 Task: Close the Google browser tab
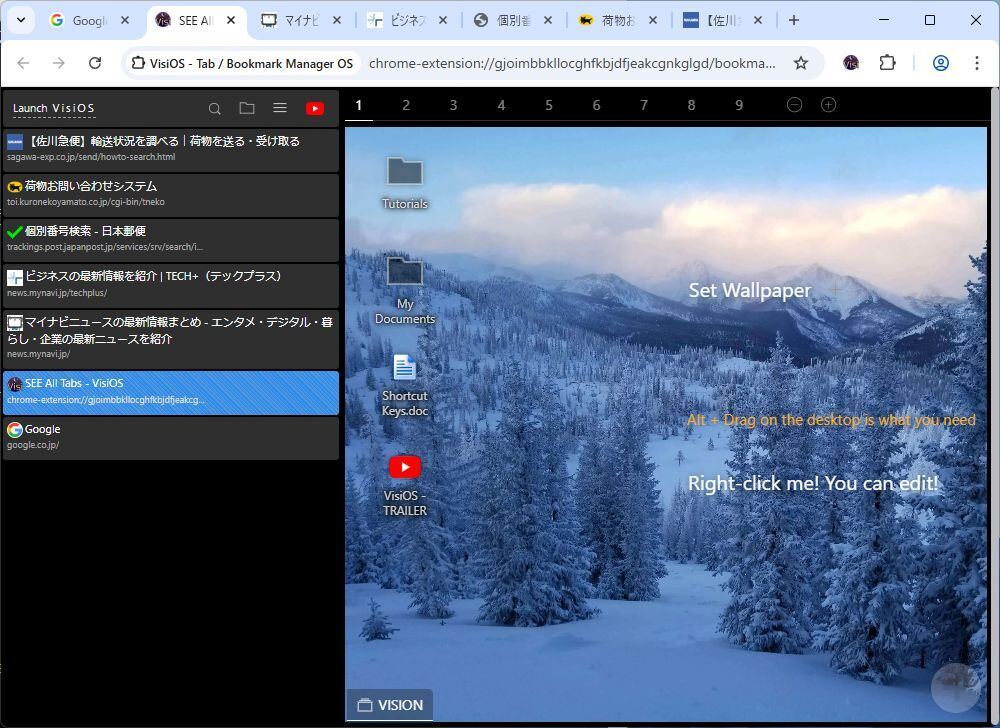point(125,20)
